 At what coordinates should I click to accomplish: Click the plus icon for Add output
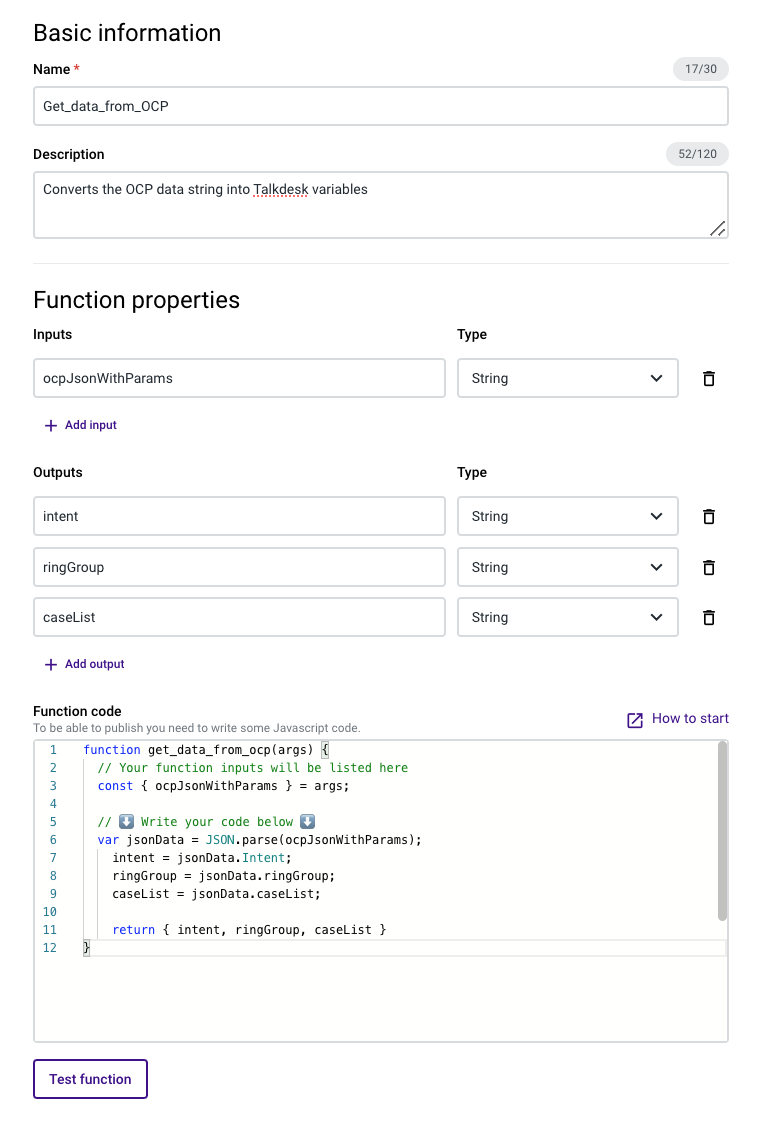click(51, 665)
